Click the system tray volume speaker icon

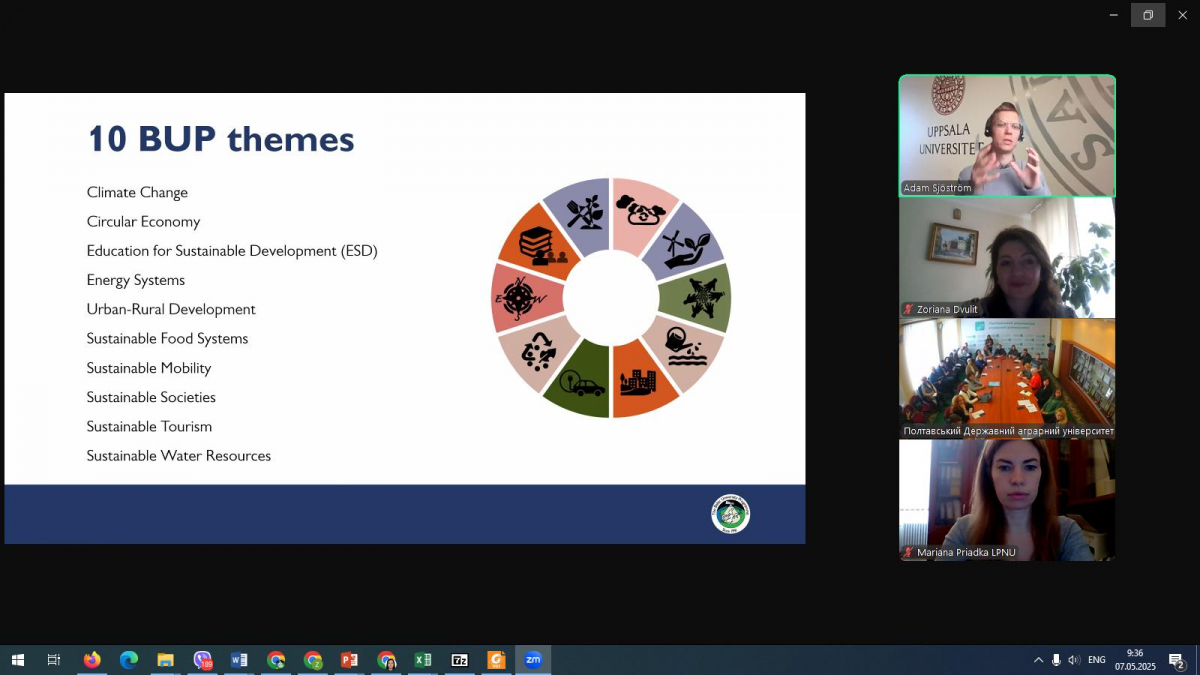(1074, 660)
